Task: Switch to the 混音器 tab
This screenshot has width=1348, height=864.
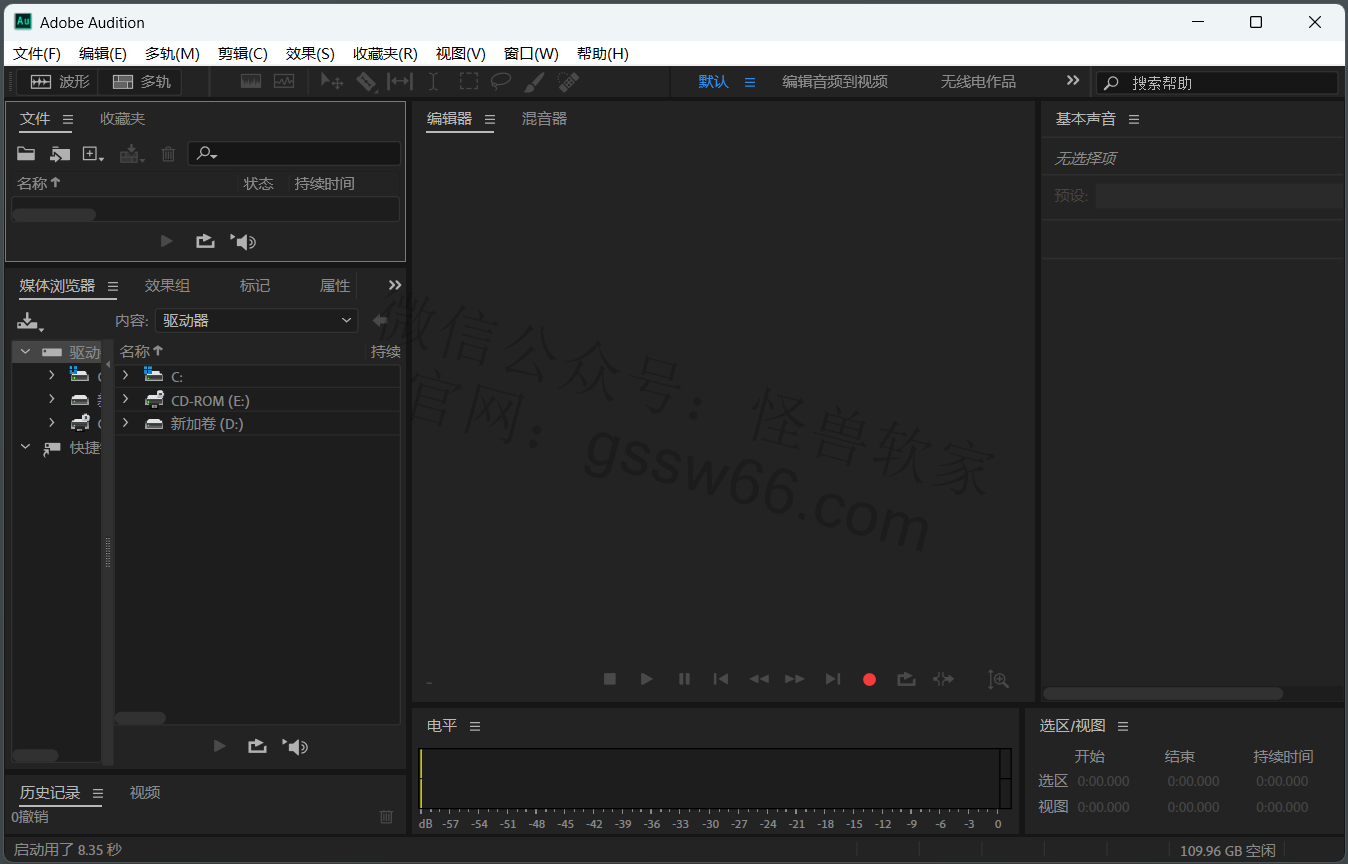Action: (x=544, y=119)
